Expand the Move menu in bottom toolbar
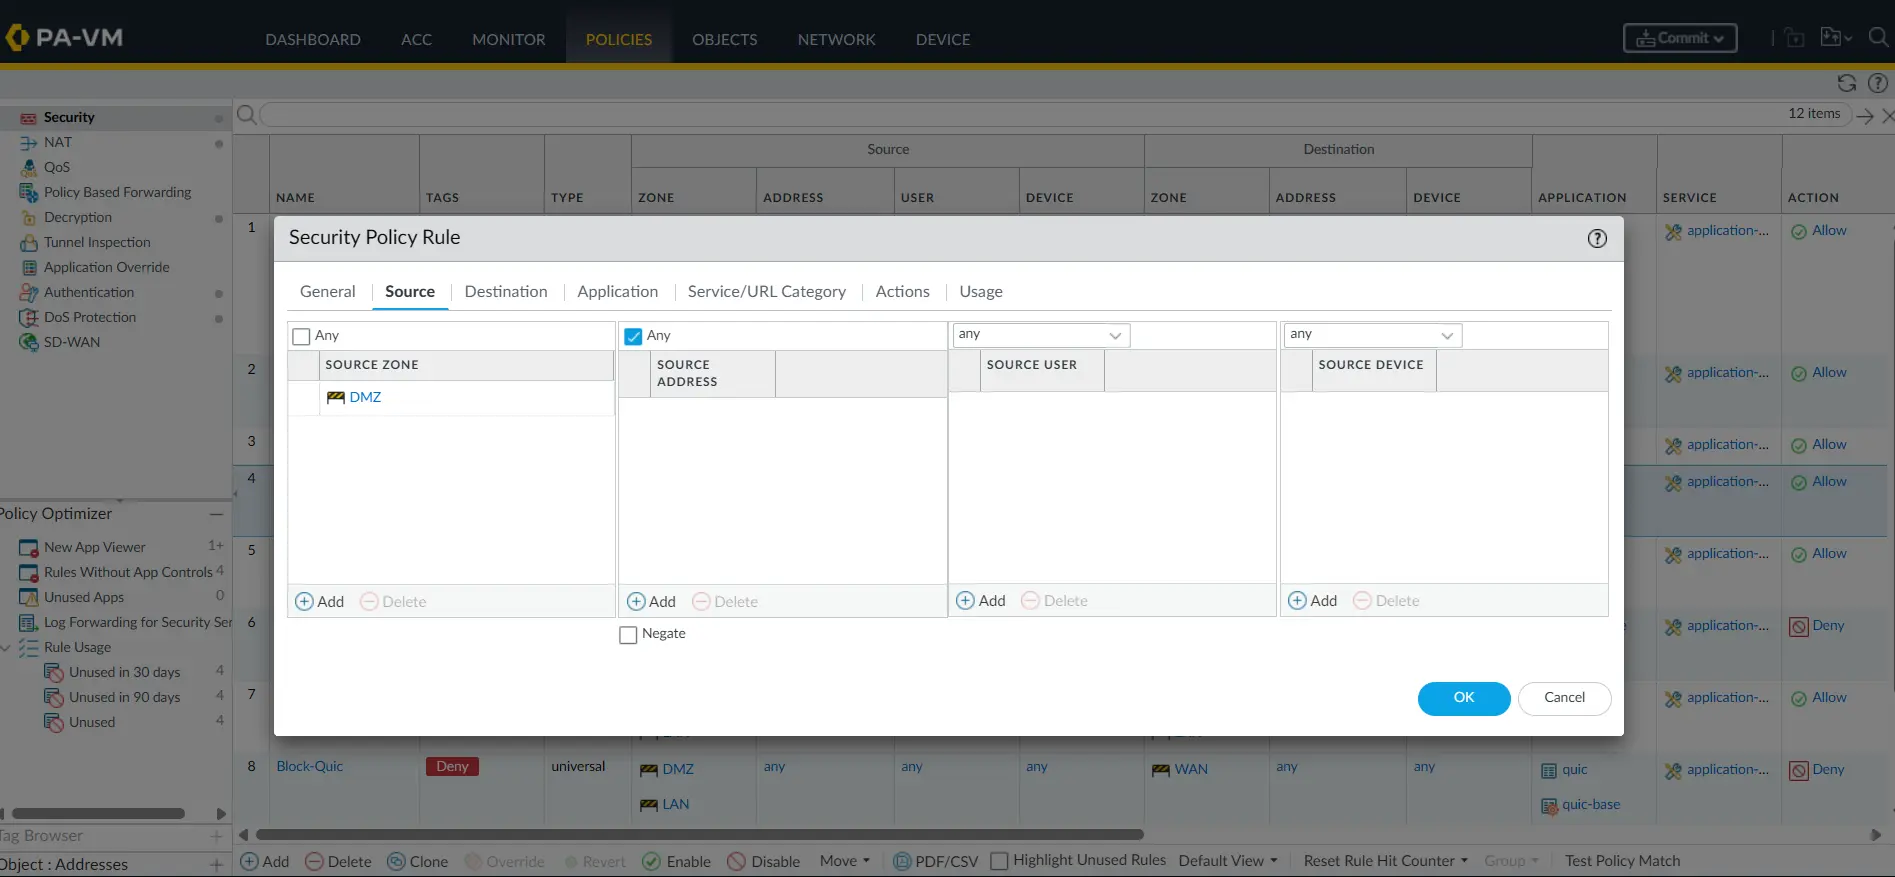The width and height of the screenshot is (1895, 877). (x=845, y=861)
